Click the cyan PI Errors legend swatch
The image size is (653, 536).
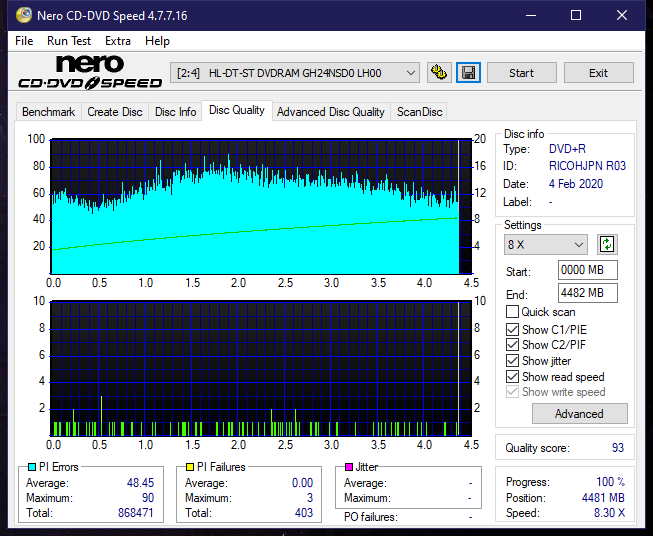(x=32, y=467)
